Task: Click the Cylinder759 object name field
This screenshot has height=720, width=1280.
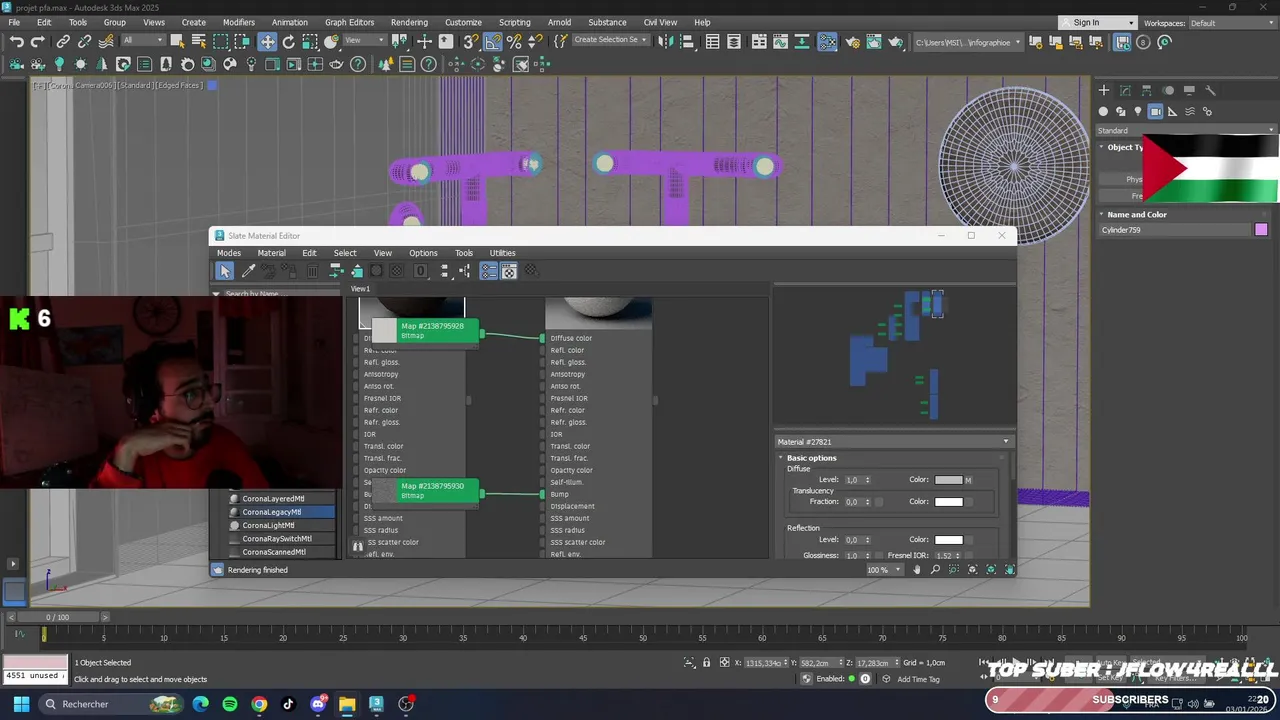Action: tap(1175, 230)
